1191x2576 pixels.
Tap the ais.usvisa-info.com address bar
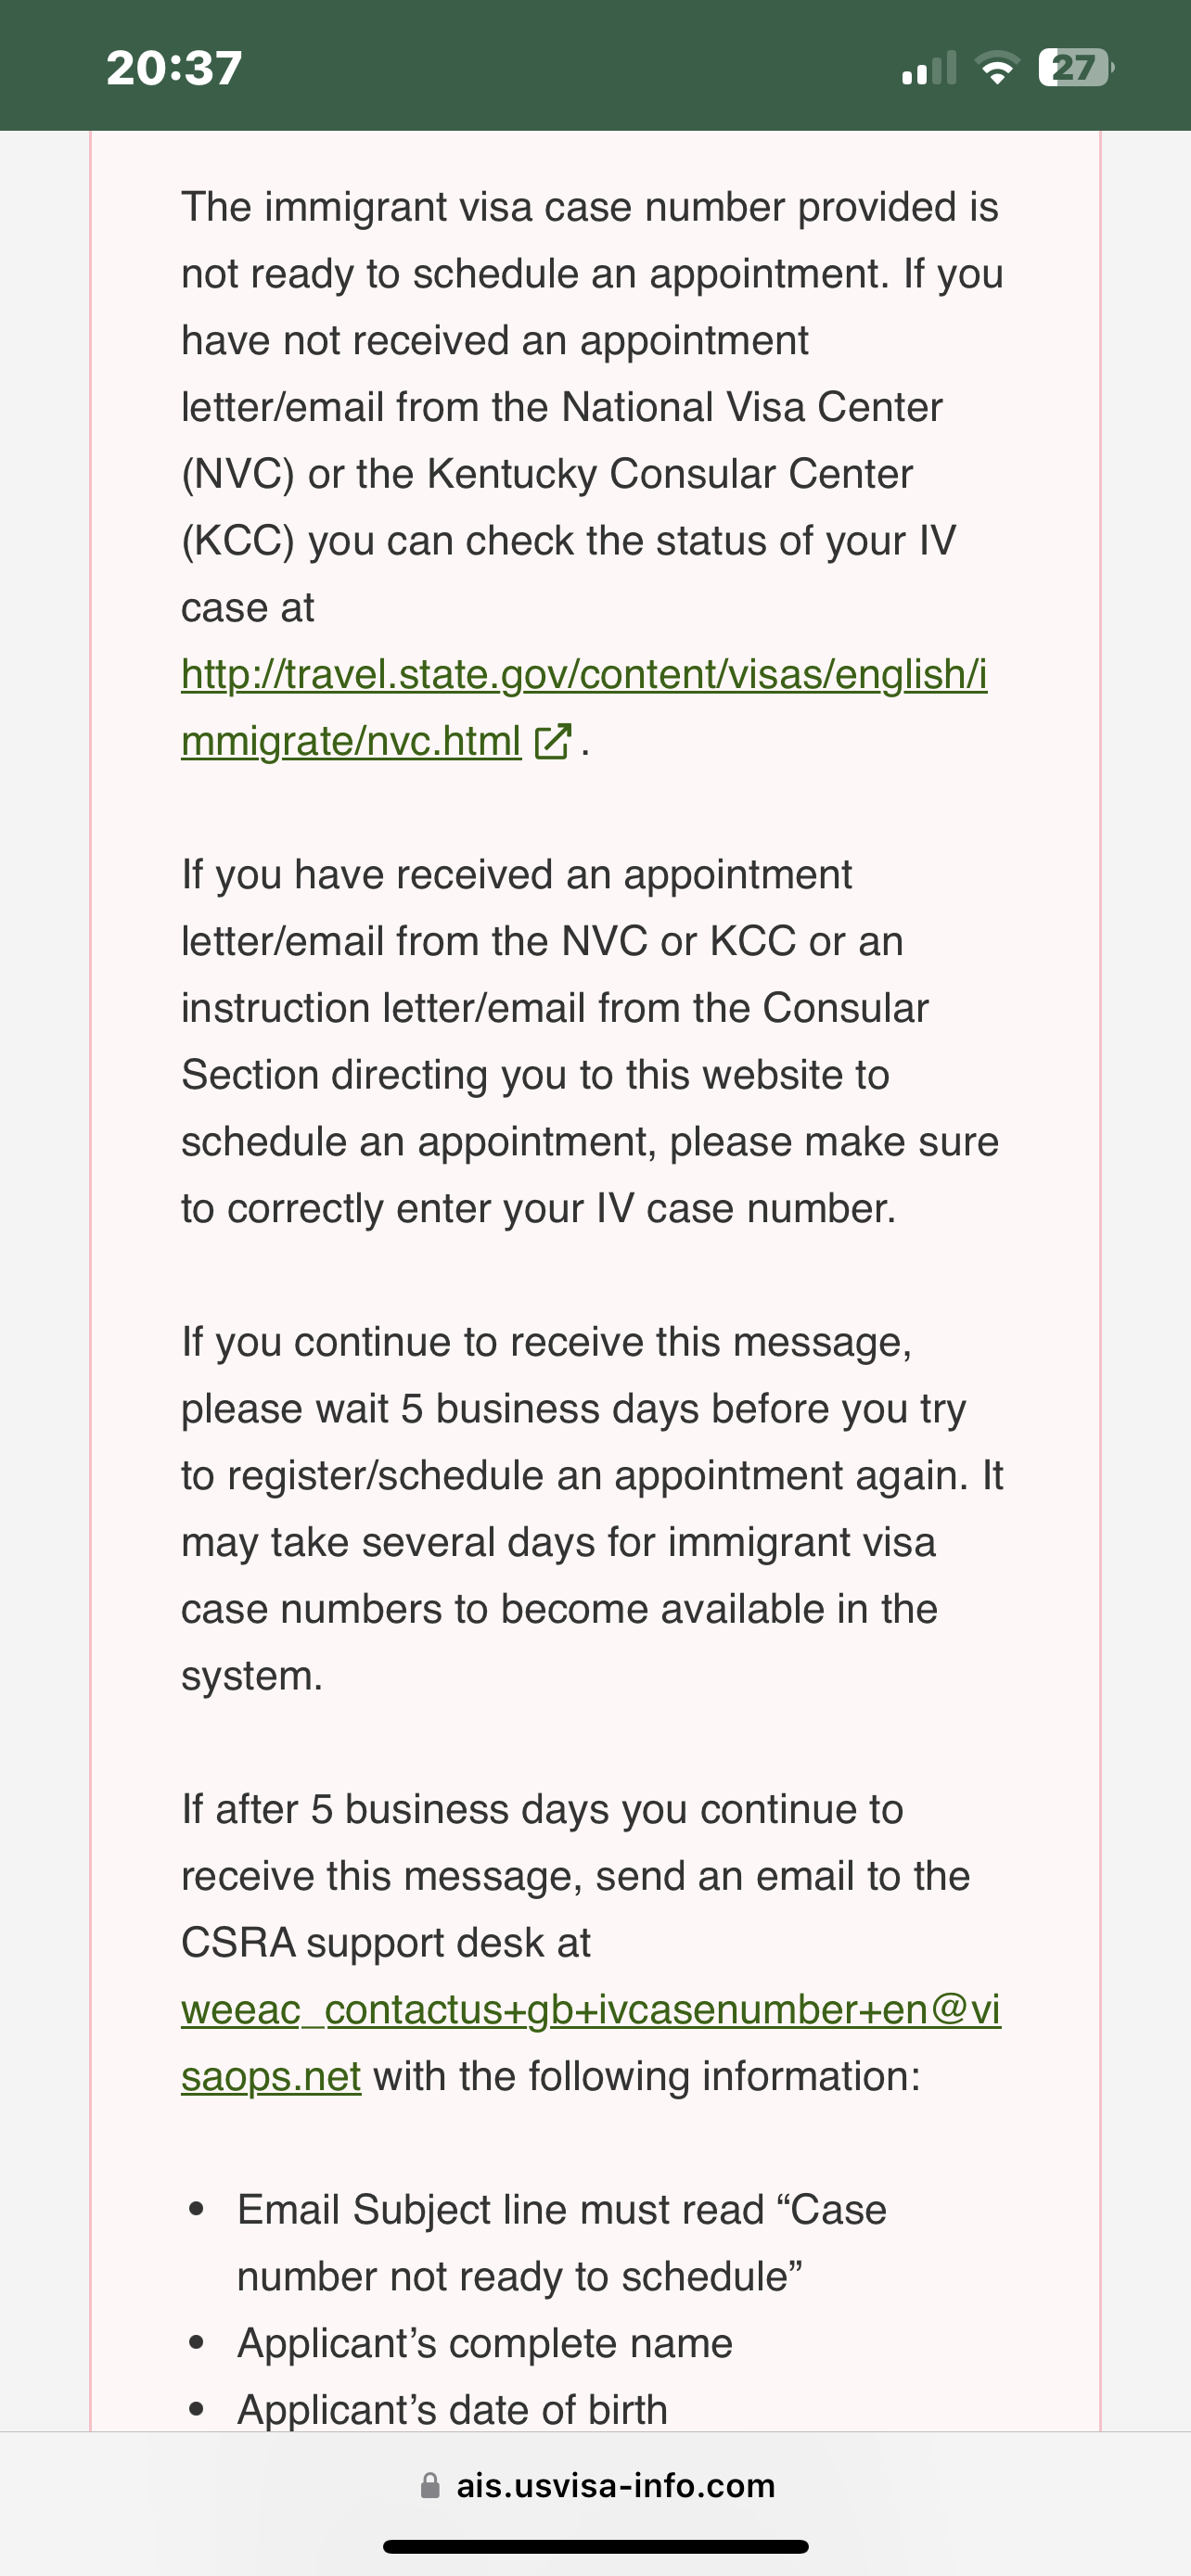[596, 2485]
